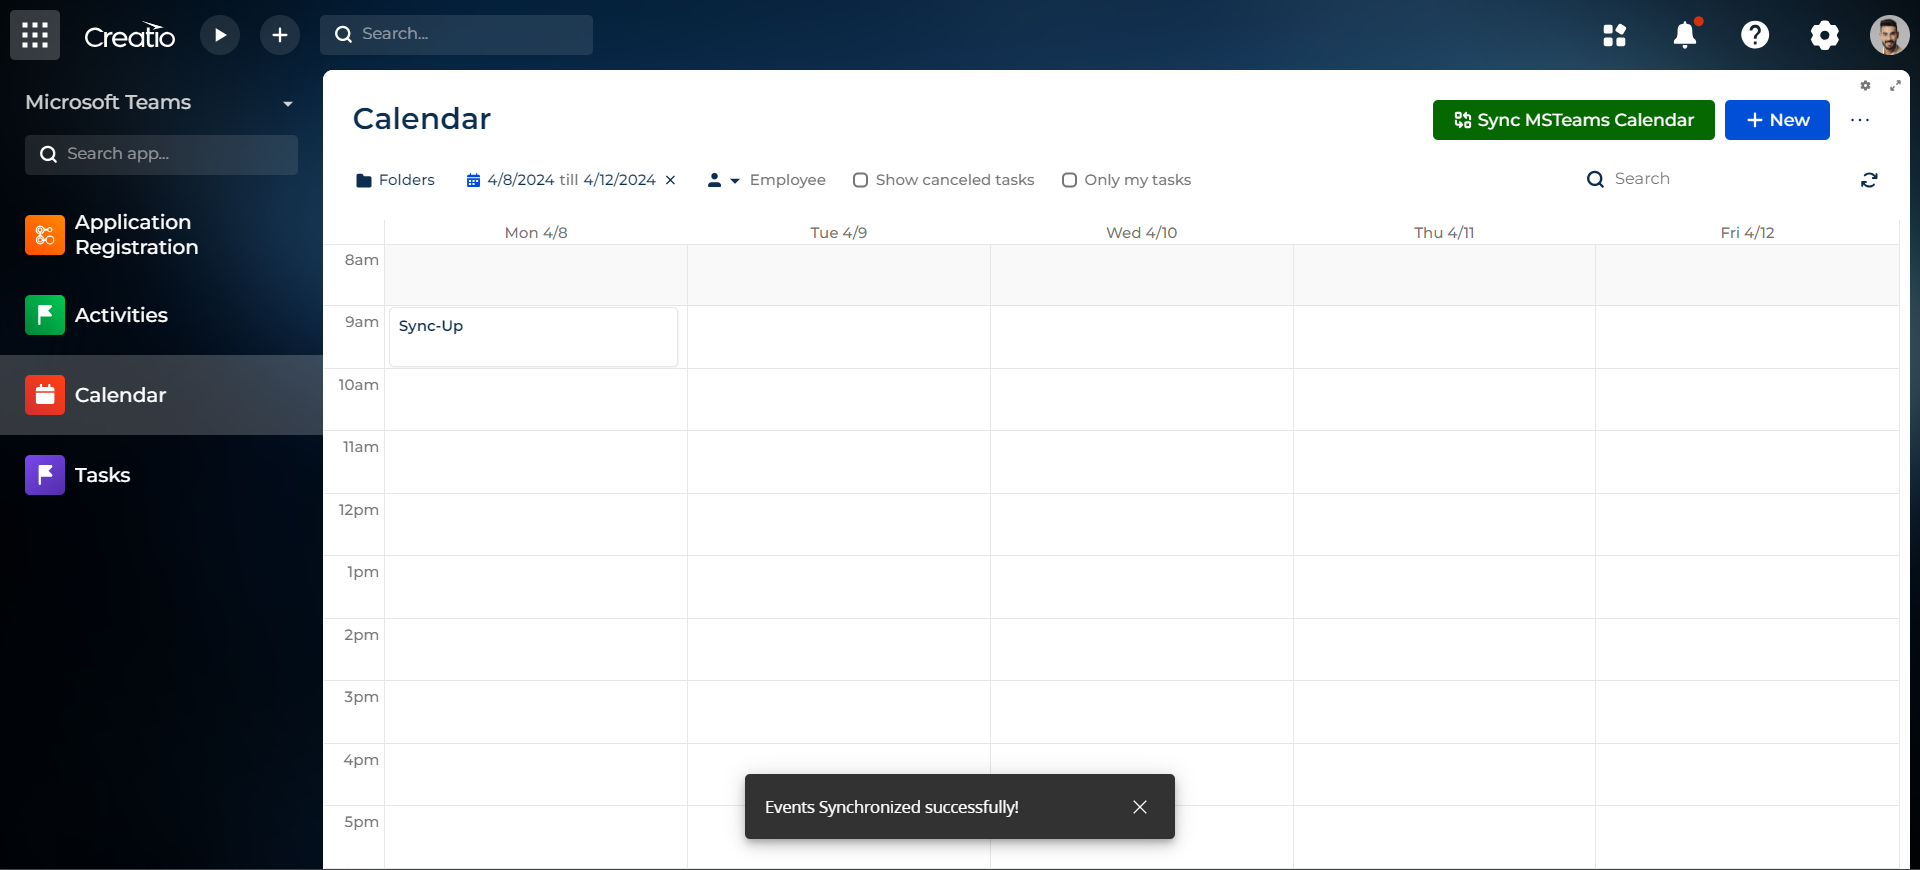Open Application Registration section
The width and height of the screenshot is (1920, 870).
coord(161,235)
